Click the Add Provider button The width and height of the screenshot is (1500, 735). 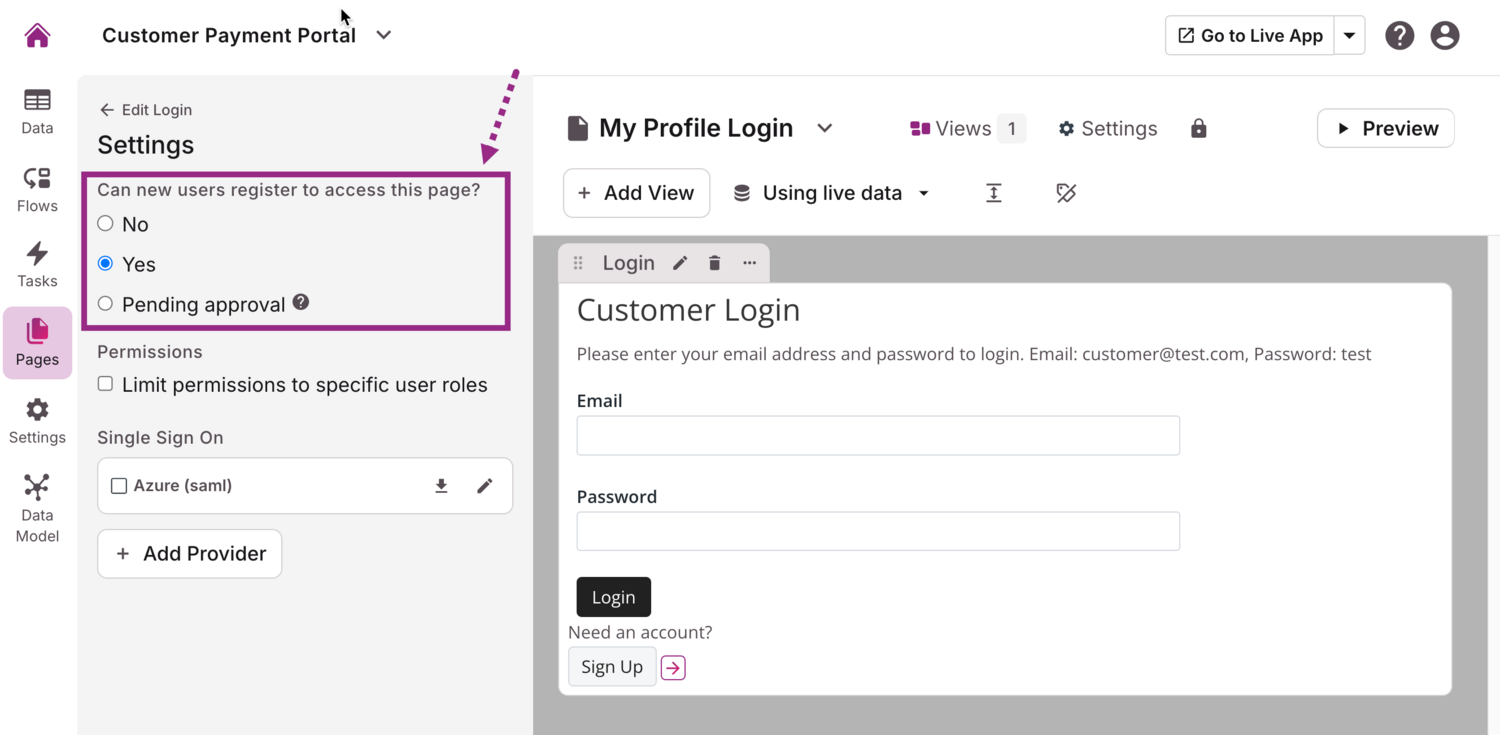tap(189, 554)
